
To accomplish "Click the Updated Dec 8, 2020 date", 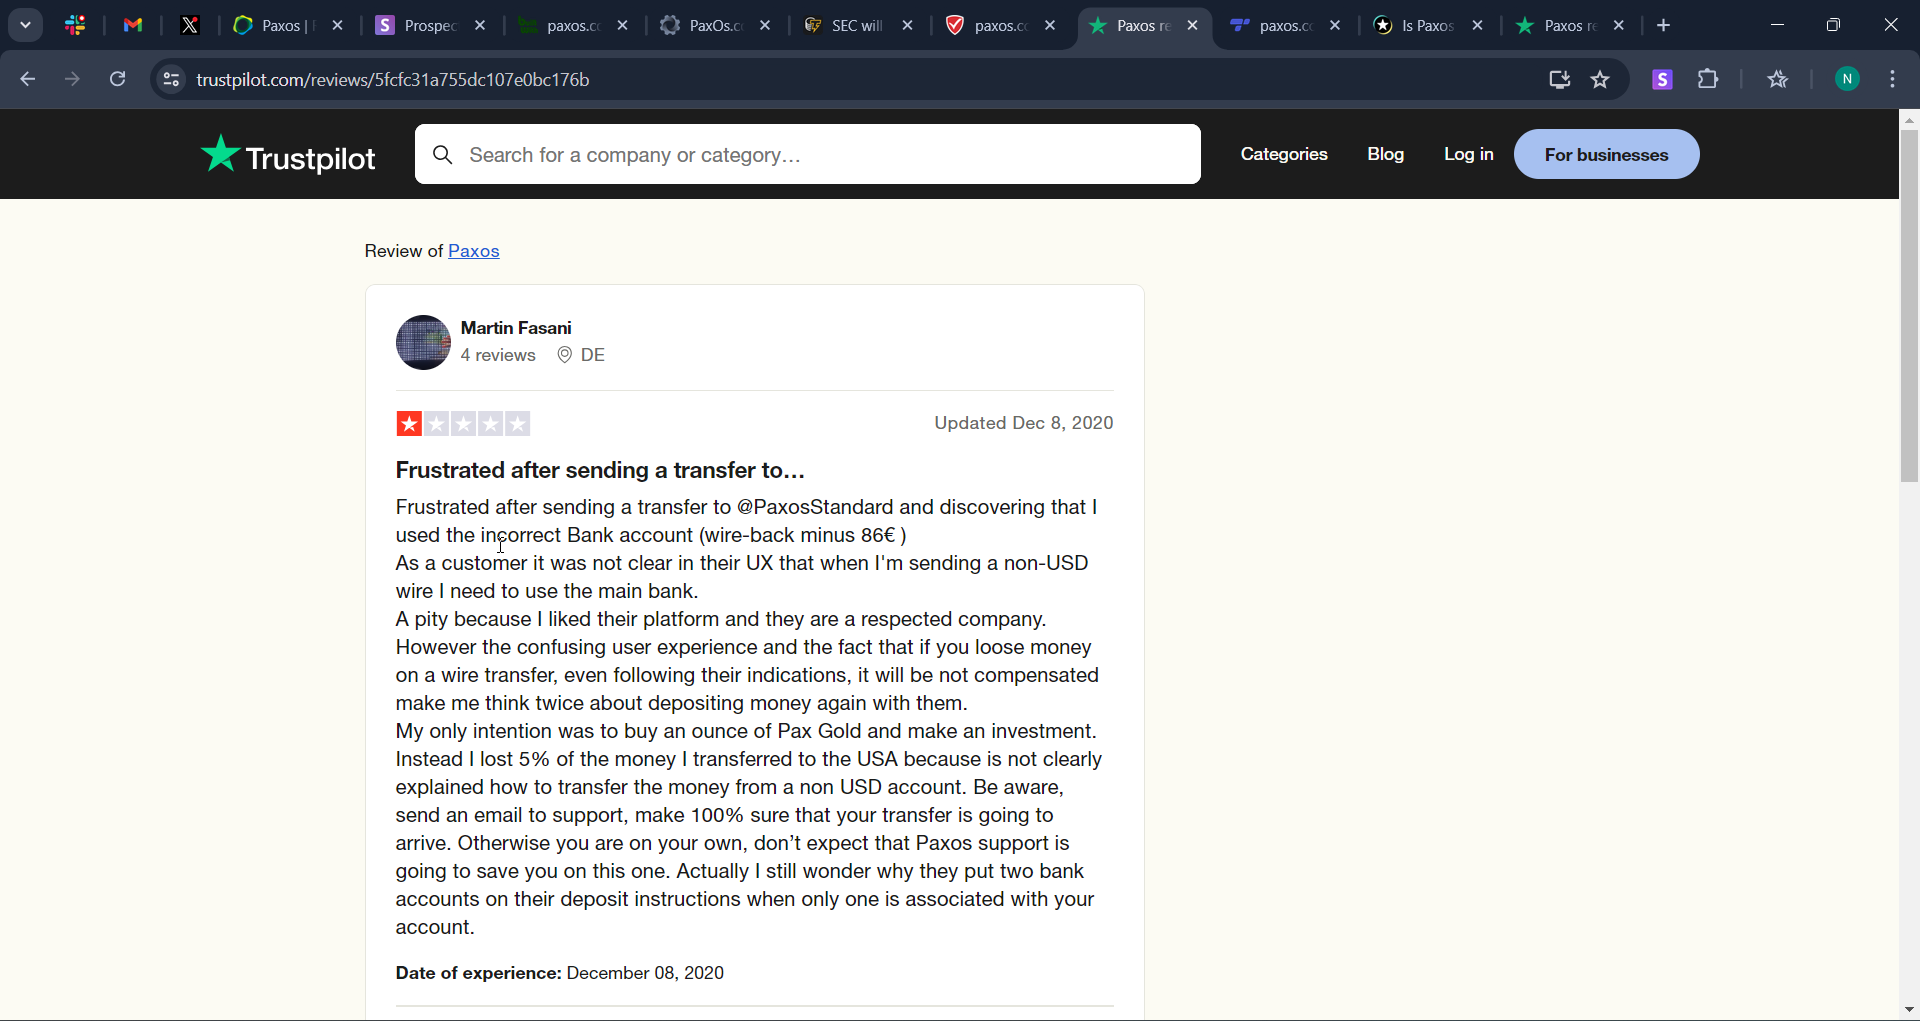I will click(1024, 423).
